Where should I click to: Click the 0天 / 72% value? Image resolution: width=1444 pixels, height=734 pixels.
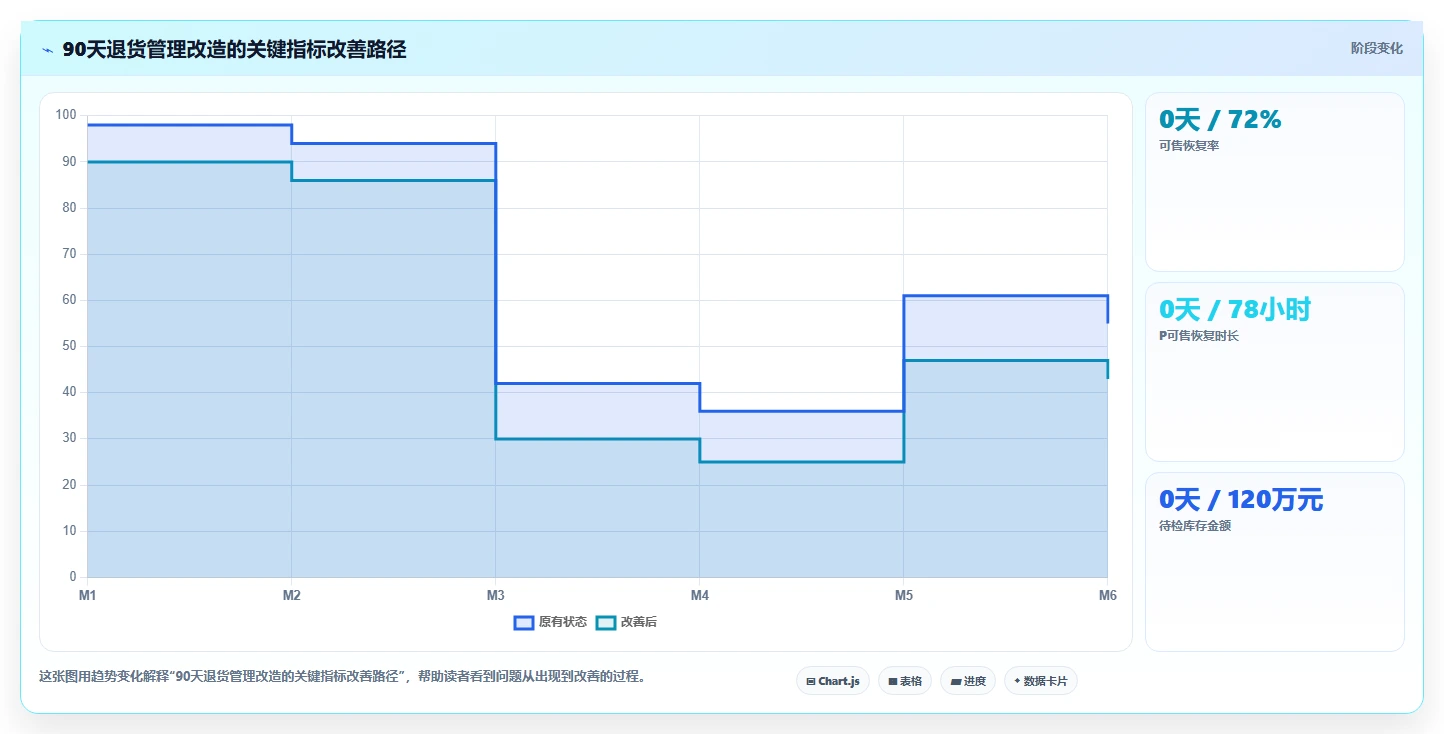tap(1220, 120)
